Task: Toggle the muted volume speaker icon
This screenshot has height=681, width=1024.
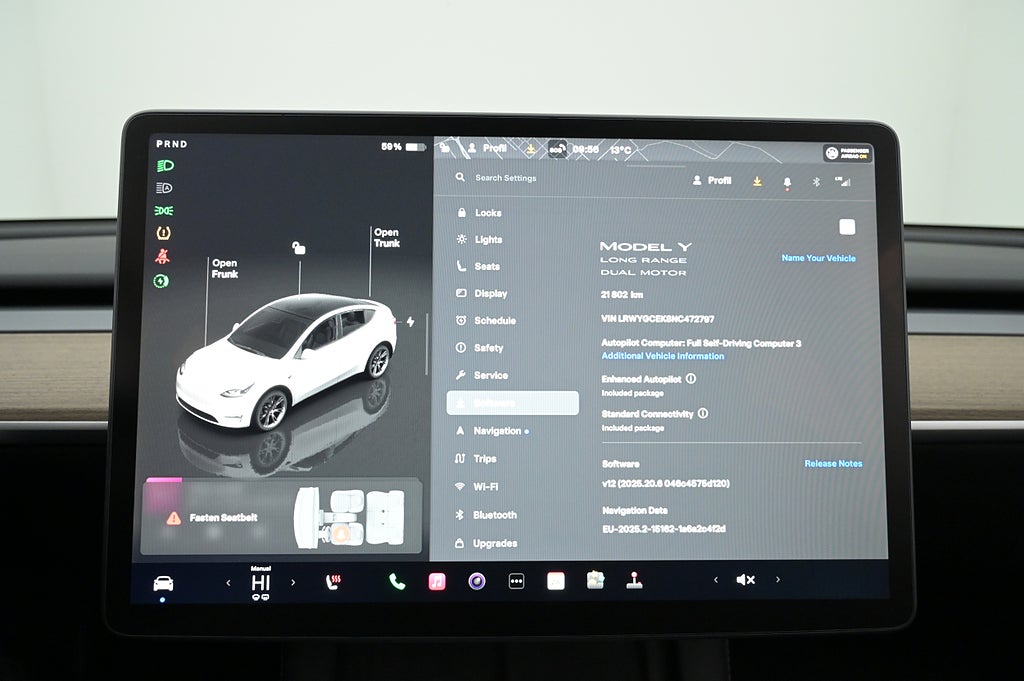Action: (745, 580)
